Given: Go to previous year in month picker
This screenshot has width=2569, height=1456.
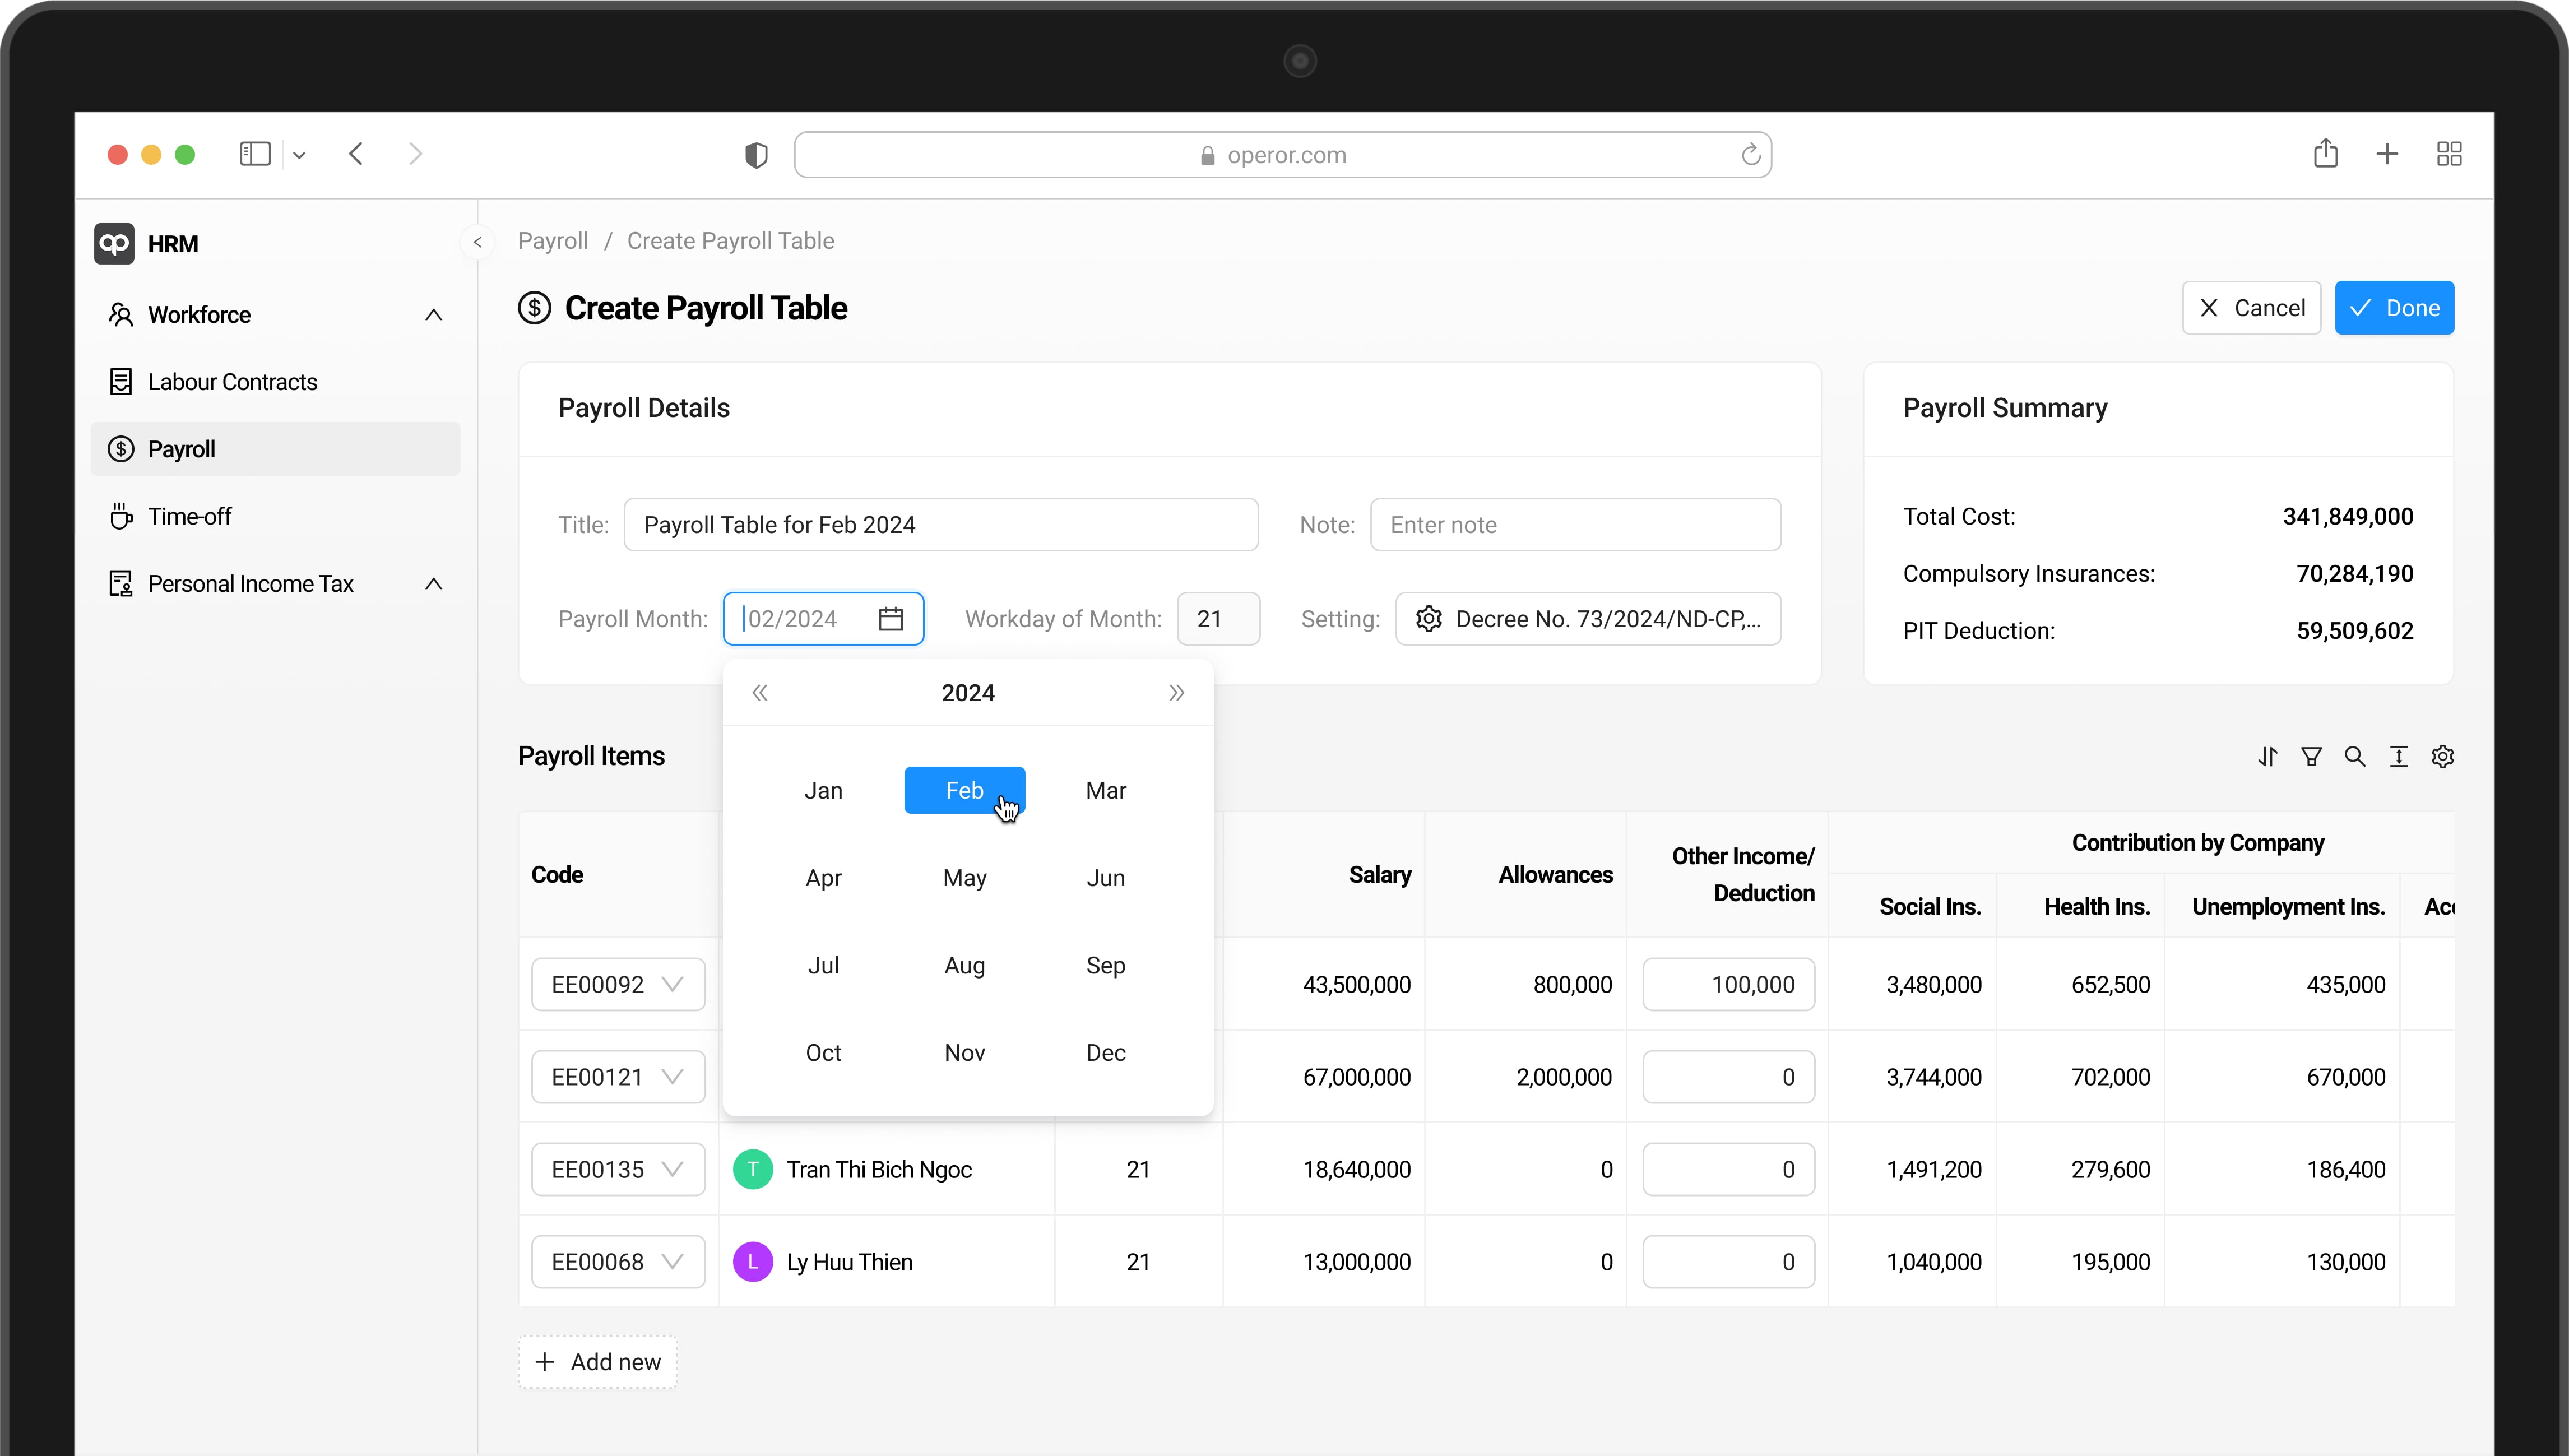Looking at the screenshot, I should pos(760,693).
